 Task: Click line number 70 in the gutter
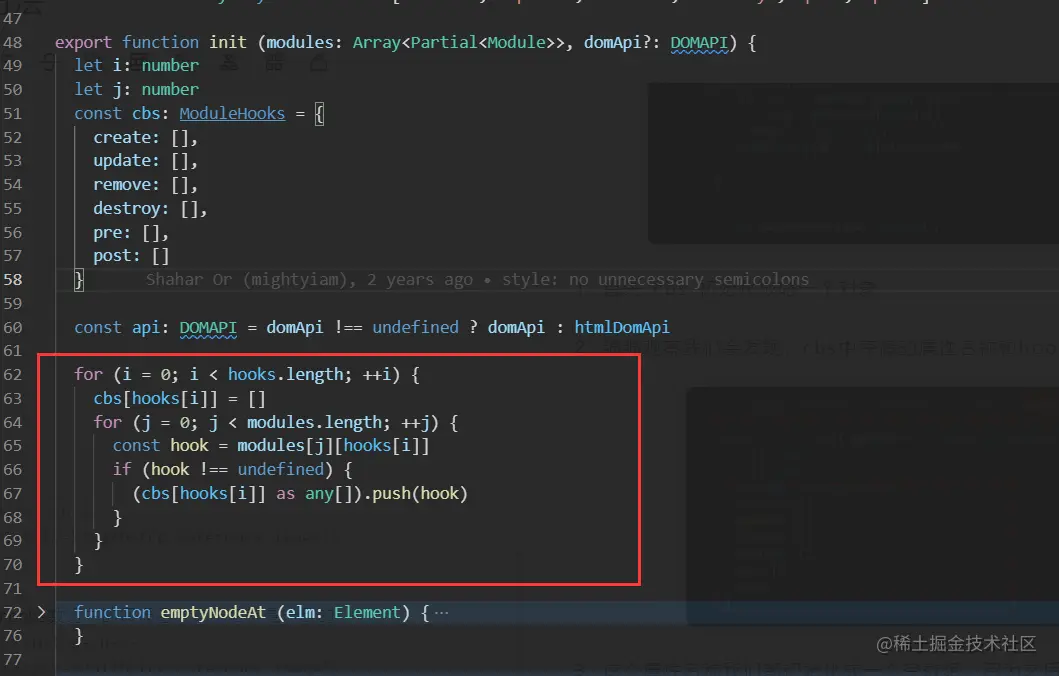tap(13, 565)
